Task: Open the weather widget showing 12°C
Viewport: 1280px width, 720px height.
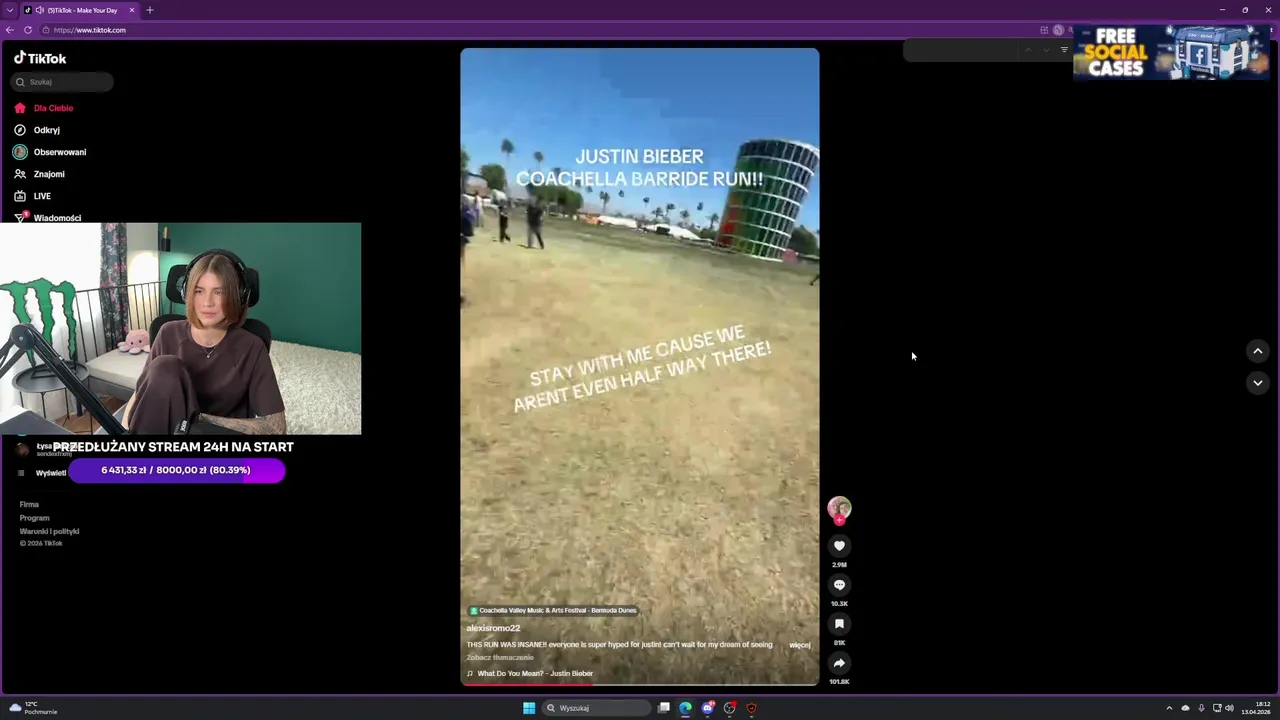Action: [33, 708]
